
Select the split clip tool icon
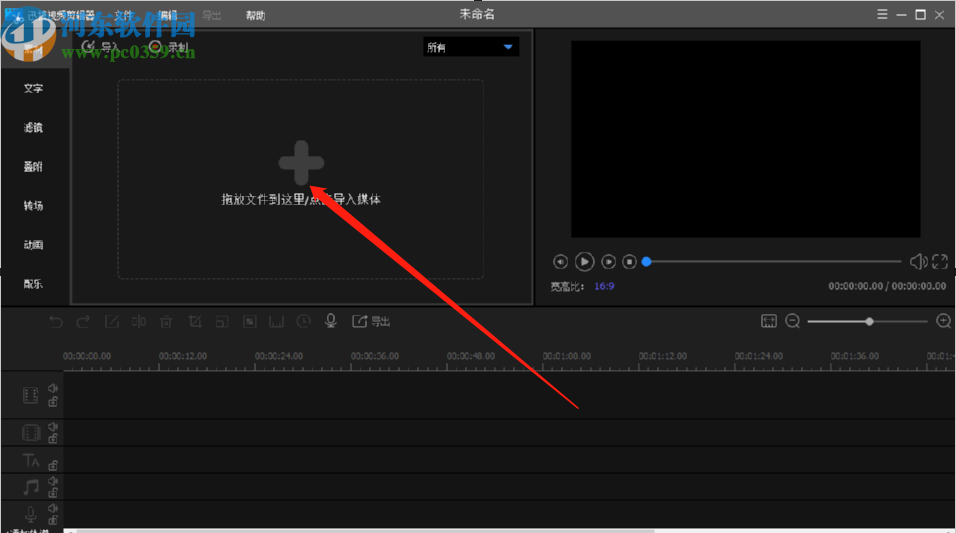139,321
